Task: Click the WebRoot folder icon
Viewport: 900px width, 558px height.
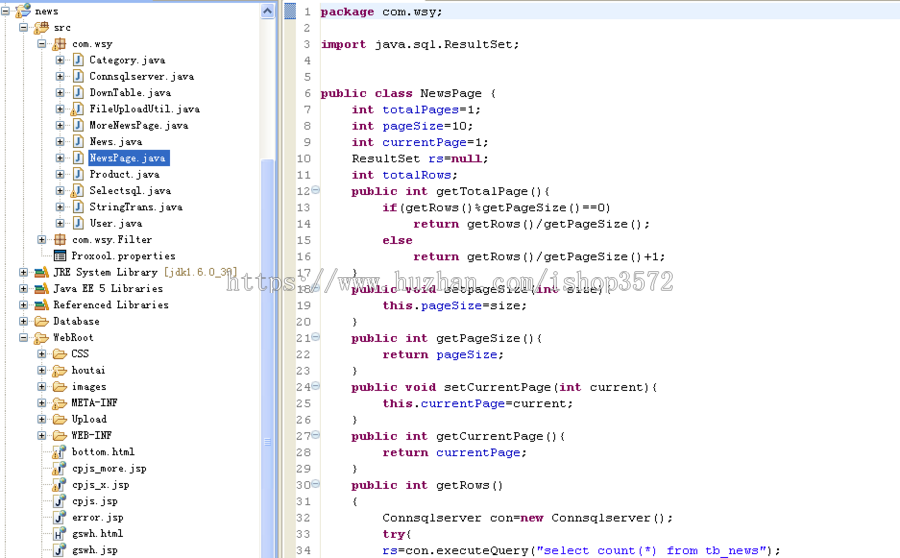Action: pyautogui.click(x=41, y=338)
